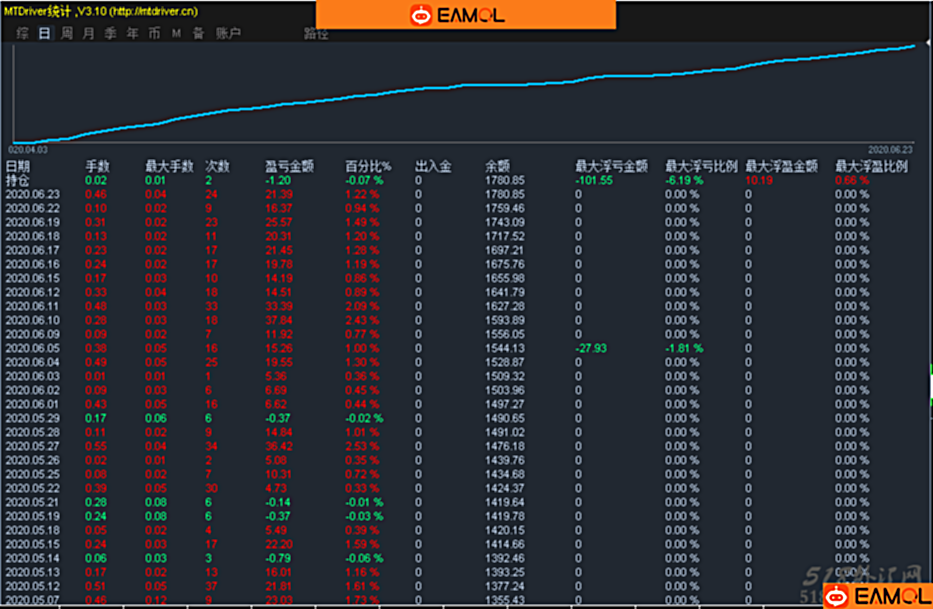Click the EAMOL robot logo in top banner
Screen dimensions: 933x609
[421, 15]
